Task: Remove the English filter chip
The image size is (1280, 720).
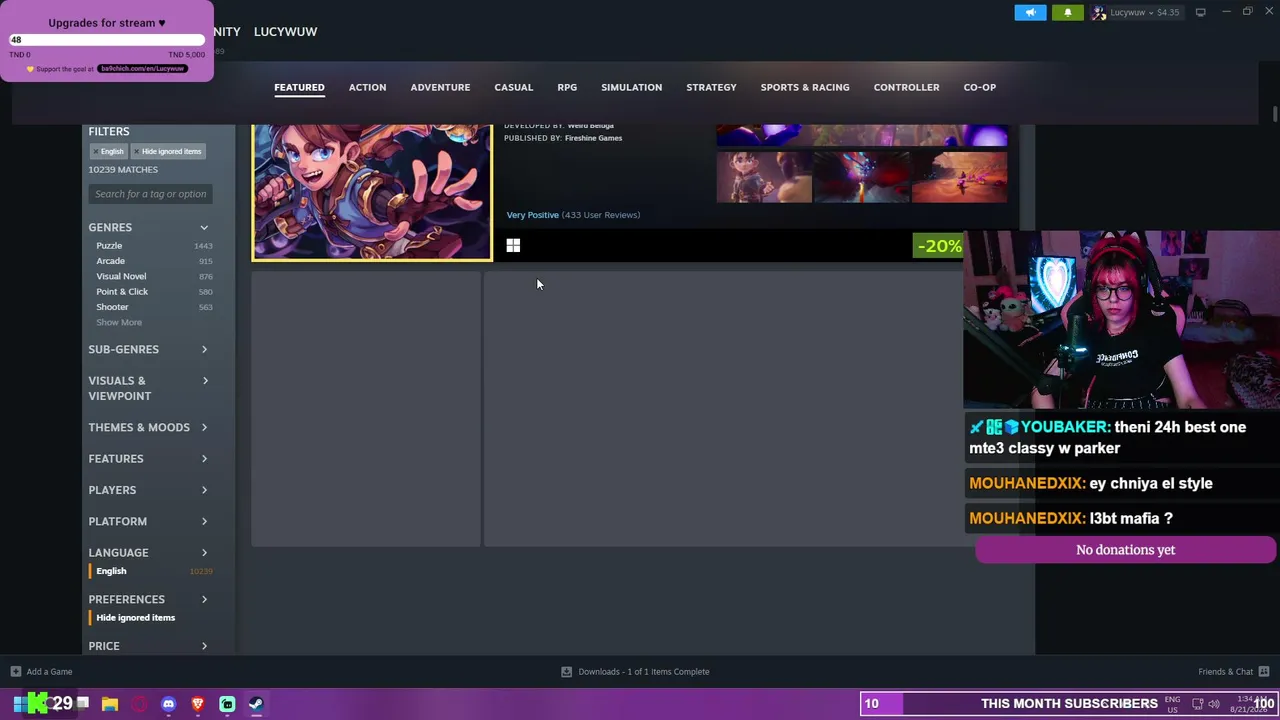Action: 108,151
